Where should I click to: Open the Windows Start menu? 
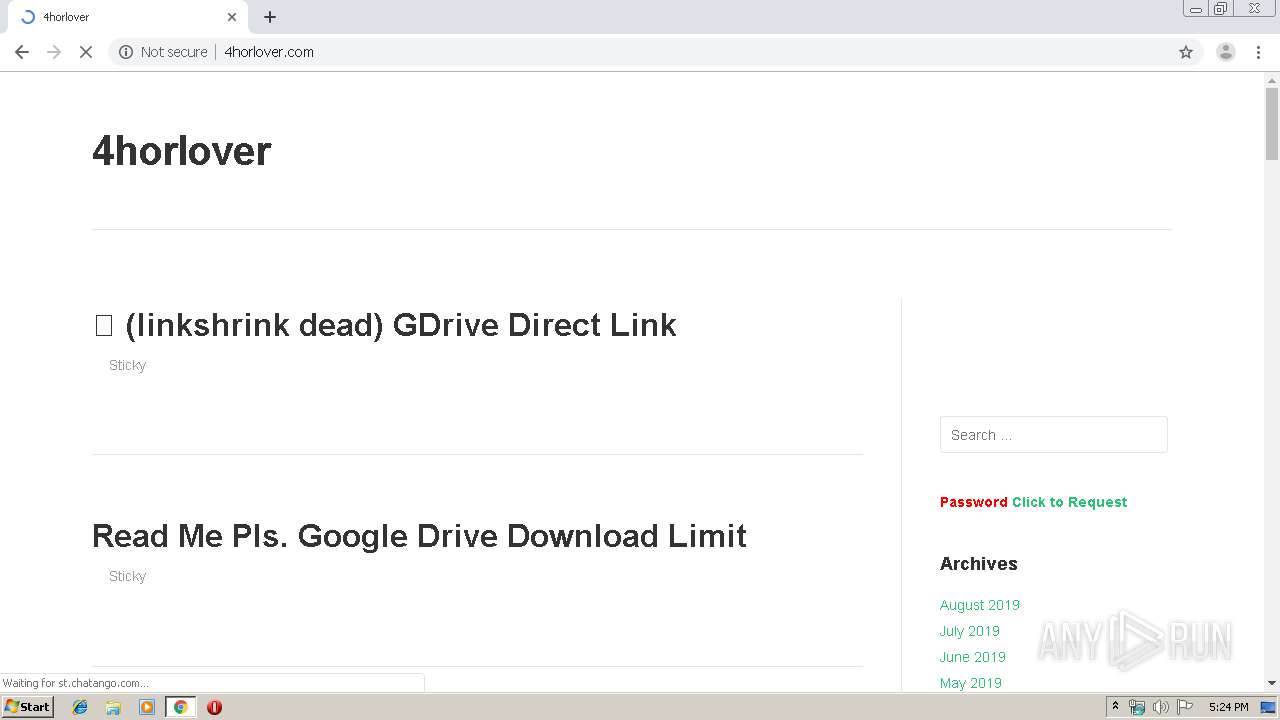click(x=28, y=707)
